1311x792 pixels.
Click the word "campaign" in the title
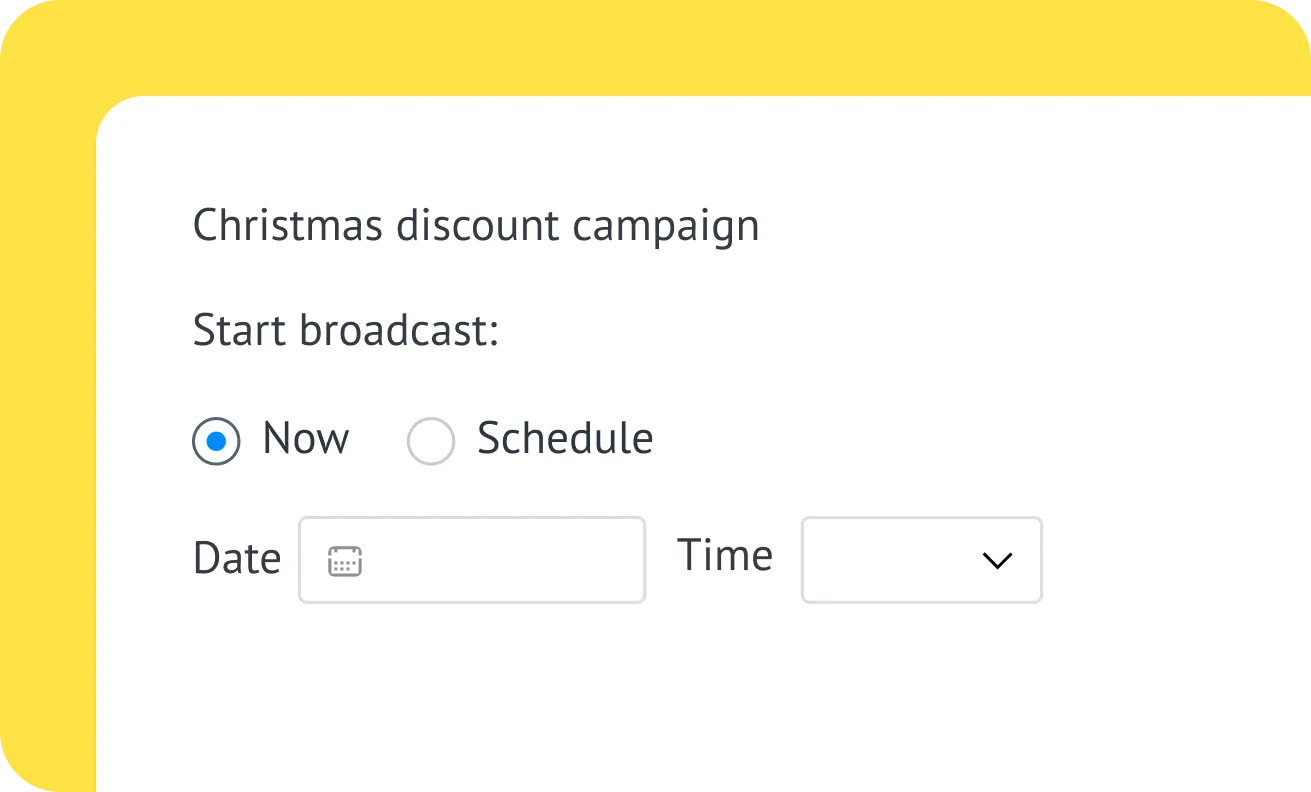click(x=666, y=227)
